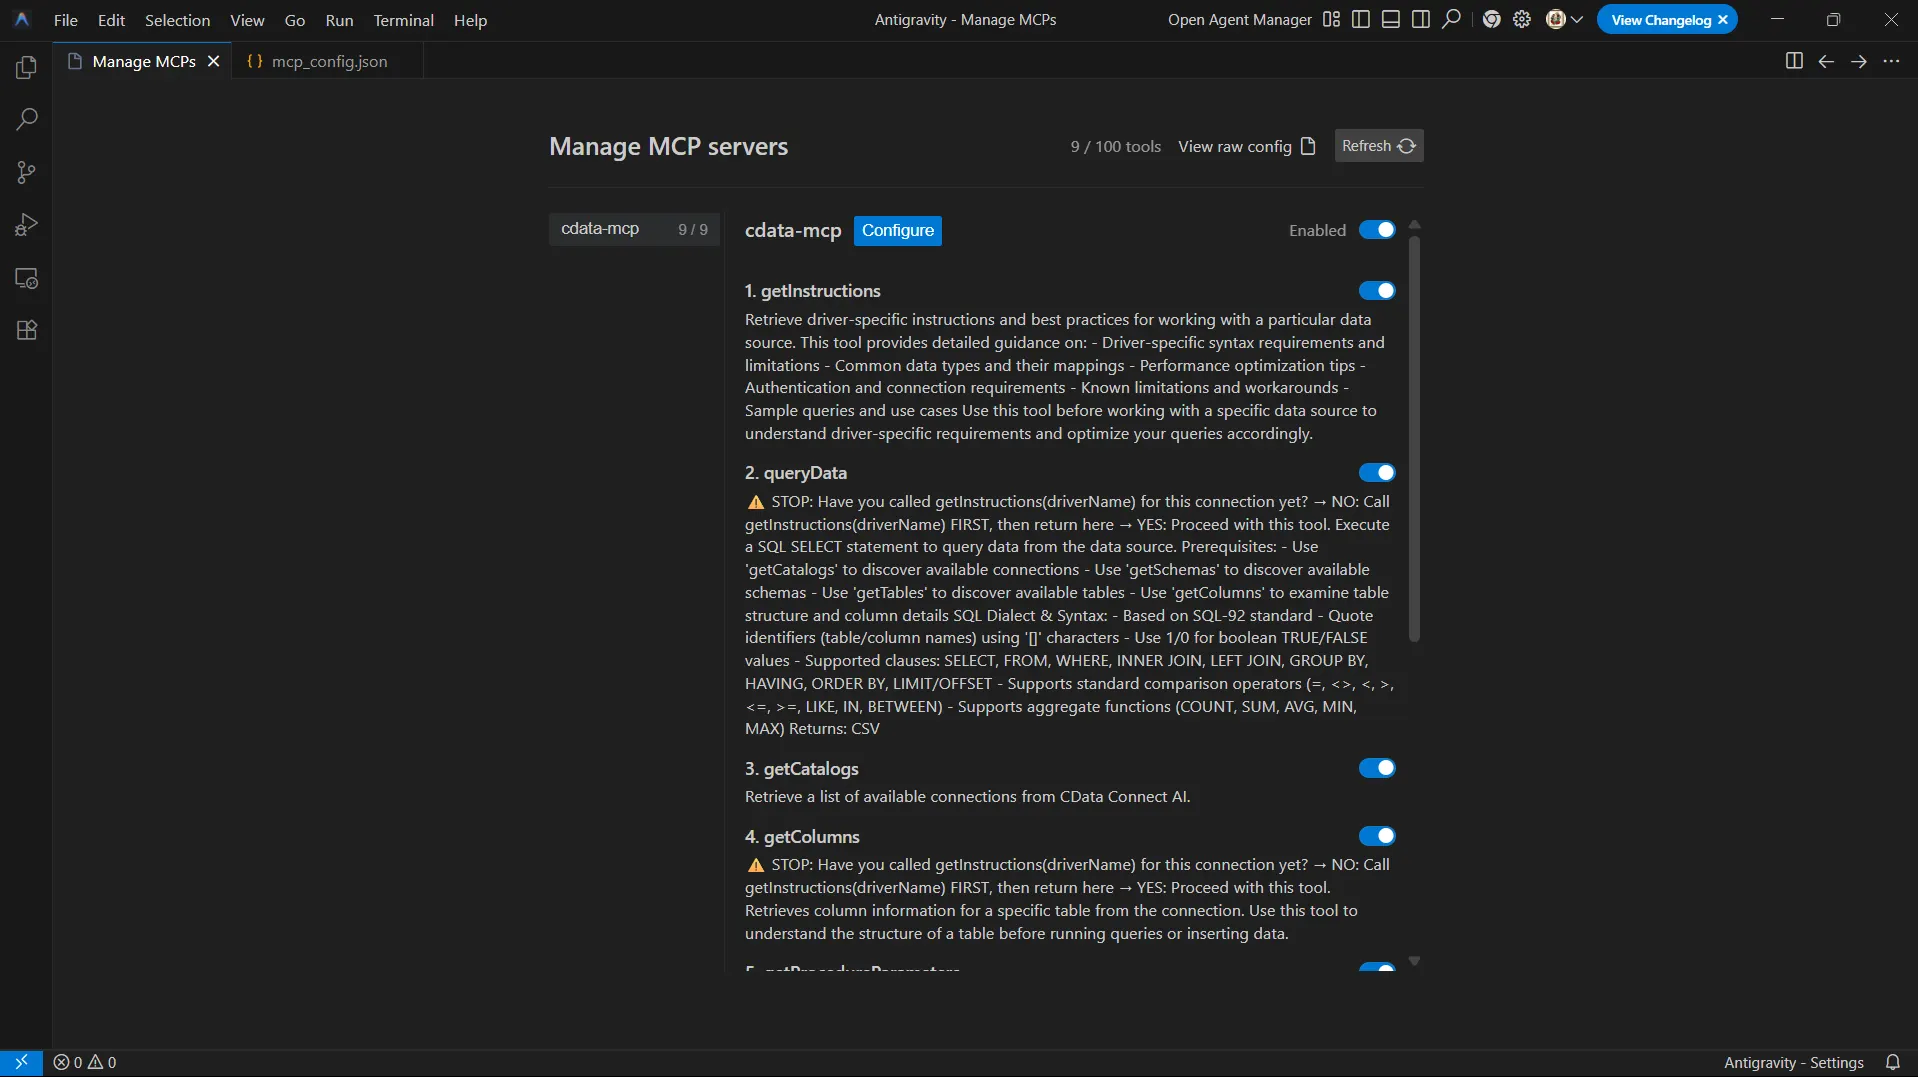Image resolution: width=1918 pixels, height=1077 pixels.
Task: Click the settings gear in the title bar
Action: coord(1522,20)
